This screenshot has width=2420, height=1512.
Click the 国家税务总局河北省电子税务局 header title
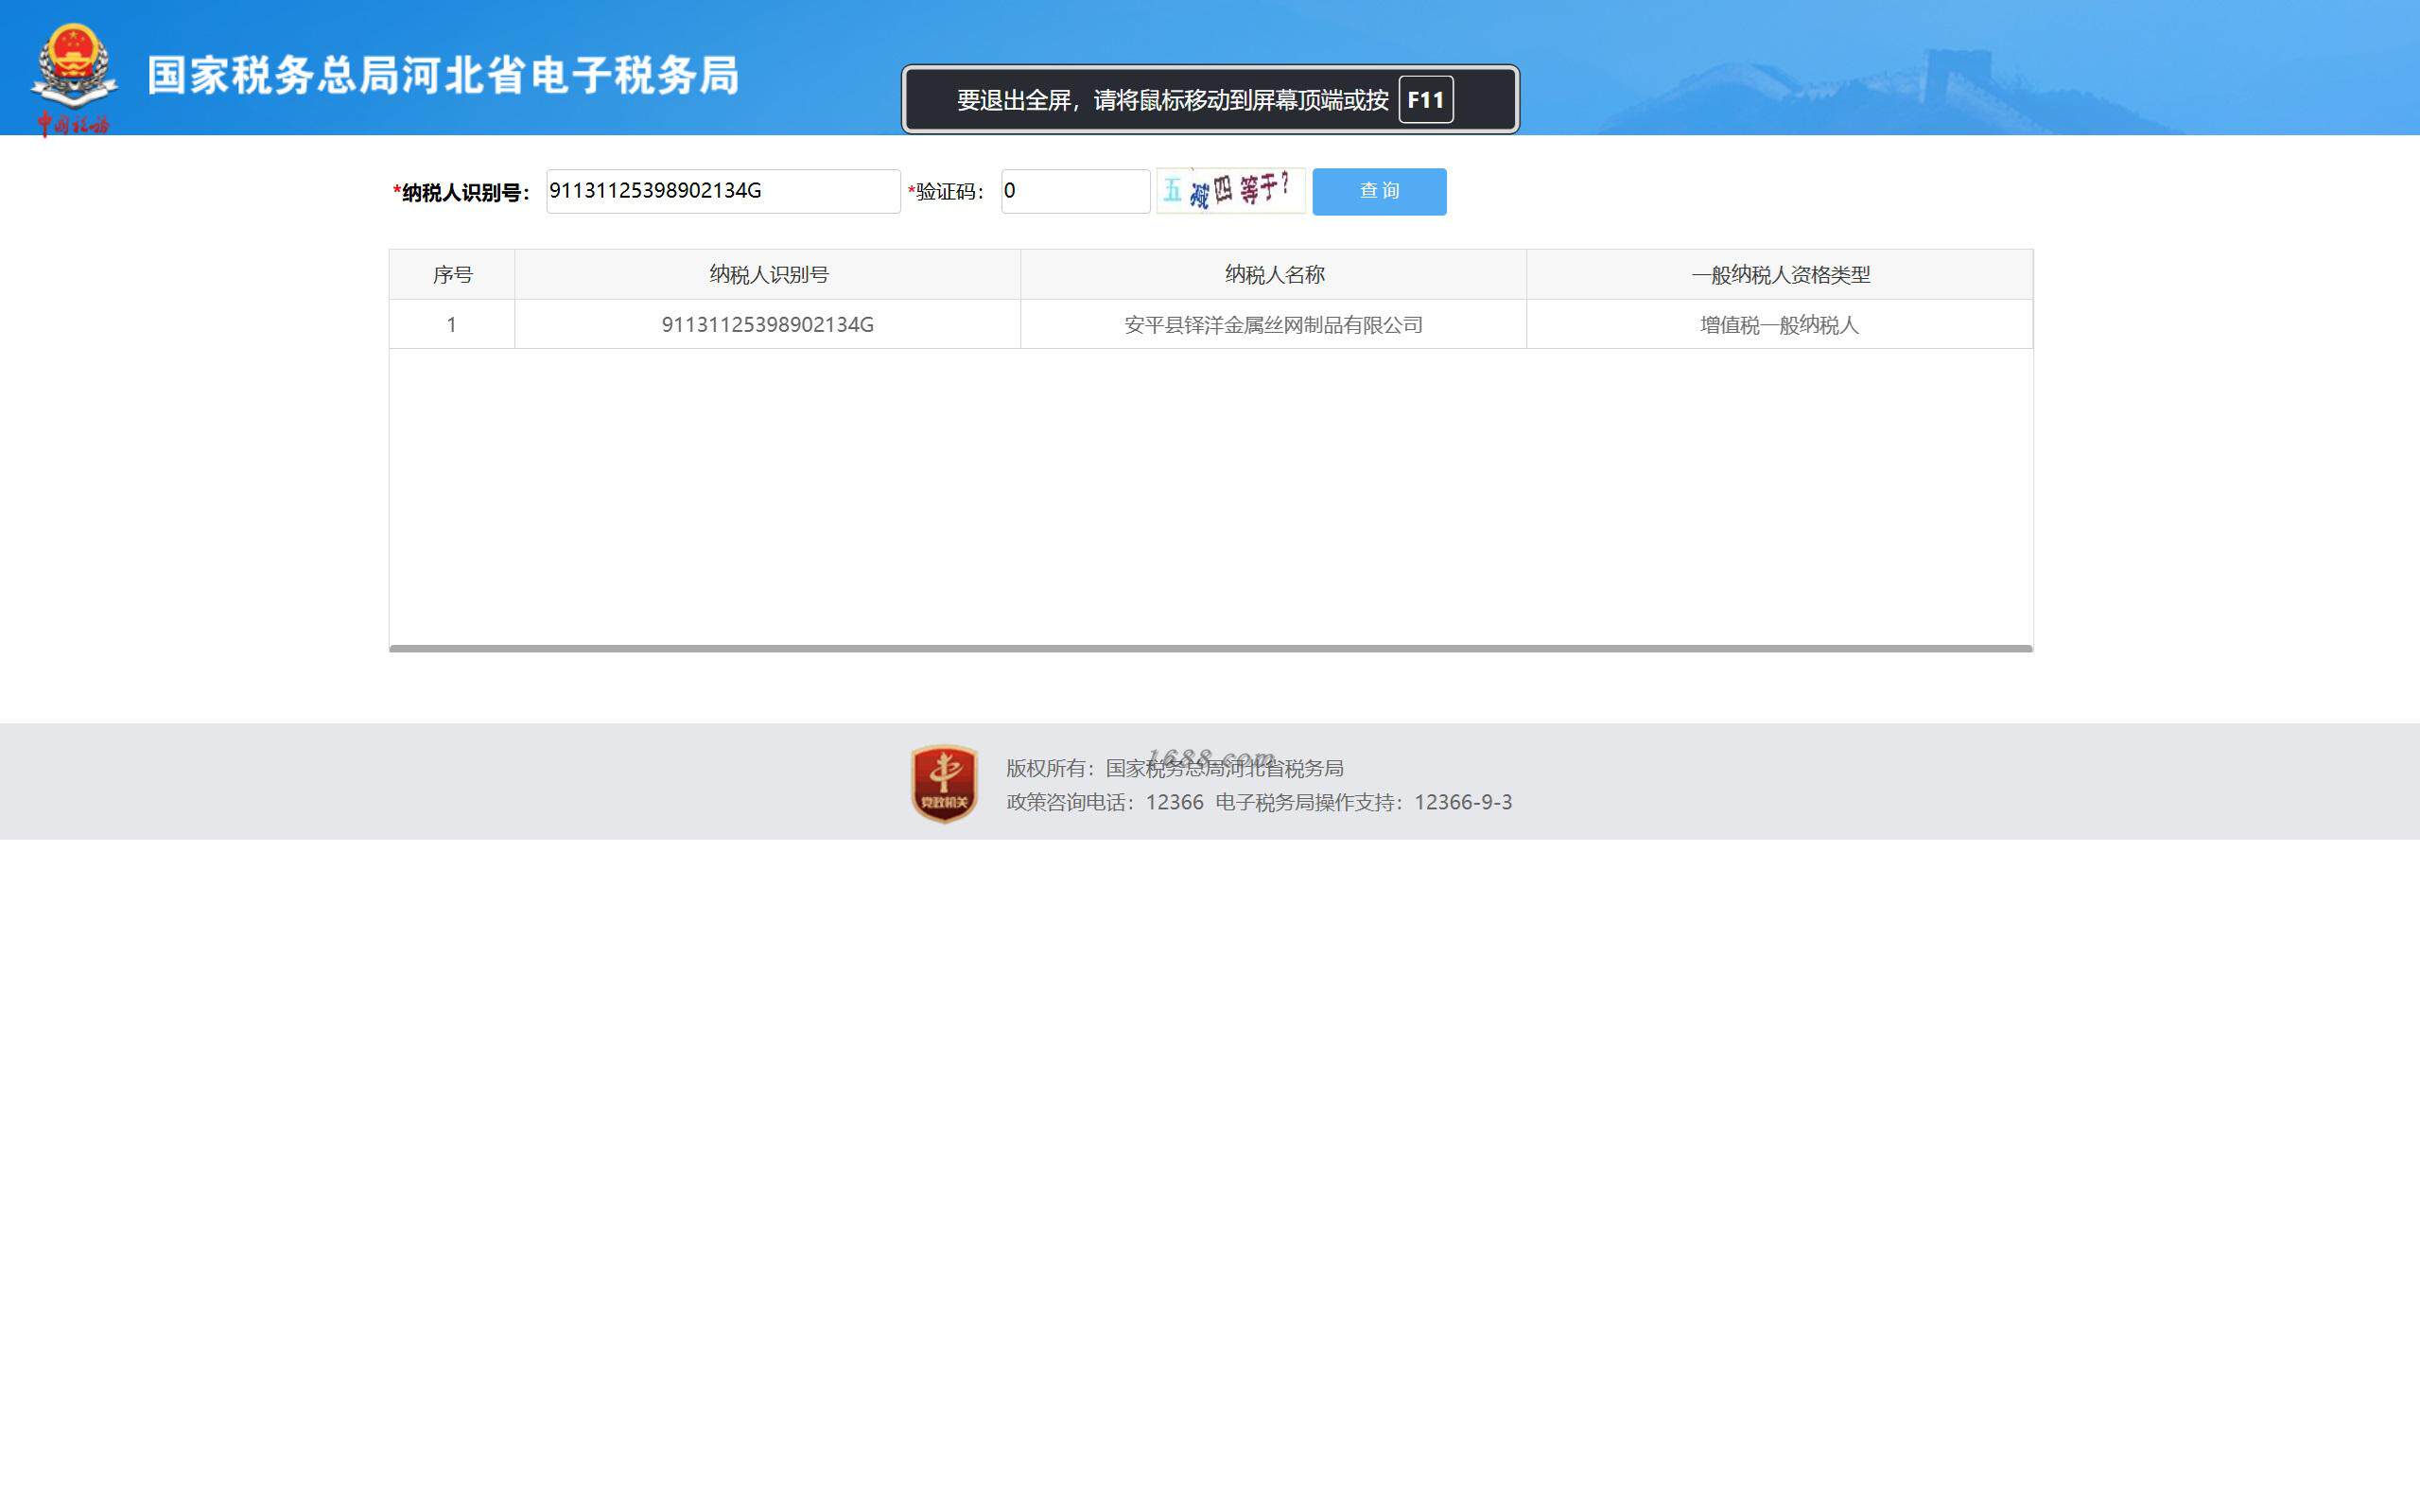click(x=443, y=76)
